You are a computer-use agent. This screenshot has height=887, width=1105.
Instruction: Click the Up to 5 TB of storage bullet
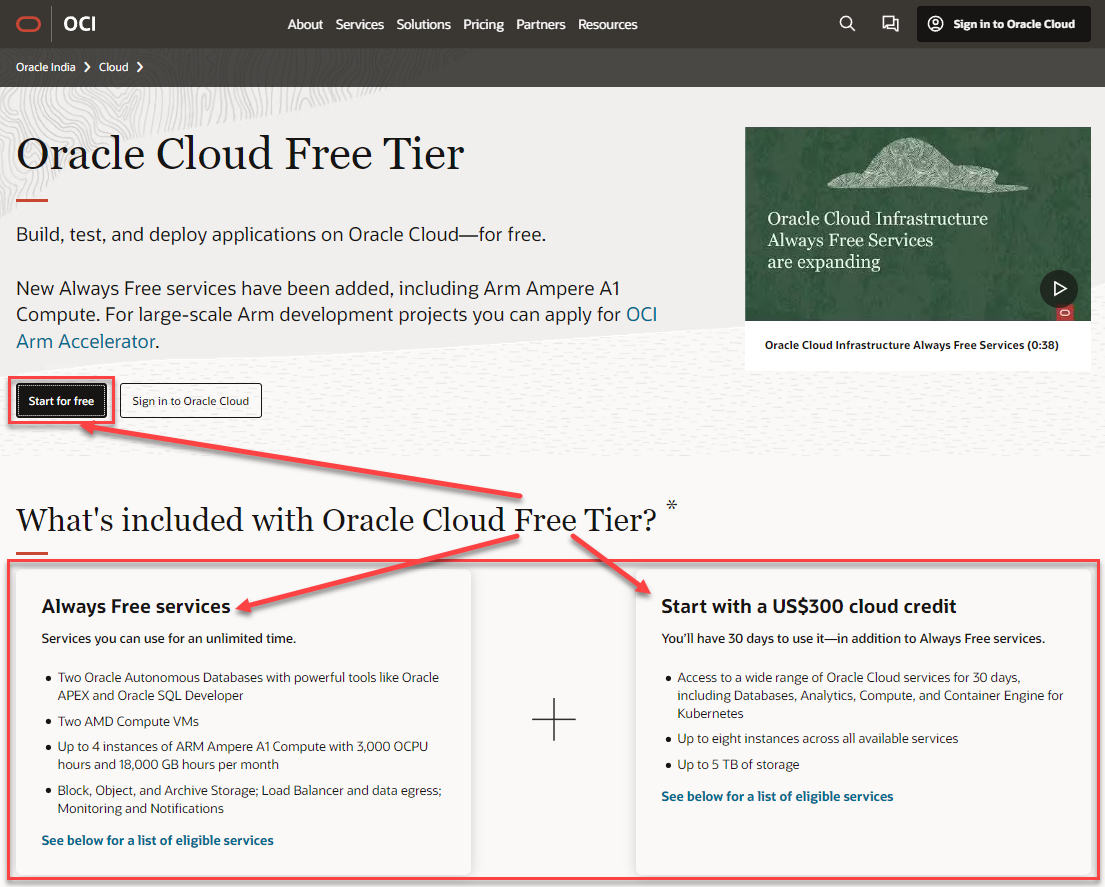(738, 764)
